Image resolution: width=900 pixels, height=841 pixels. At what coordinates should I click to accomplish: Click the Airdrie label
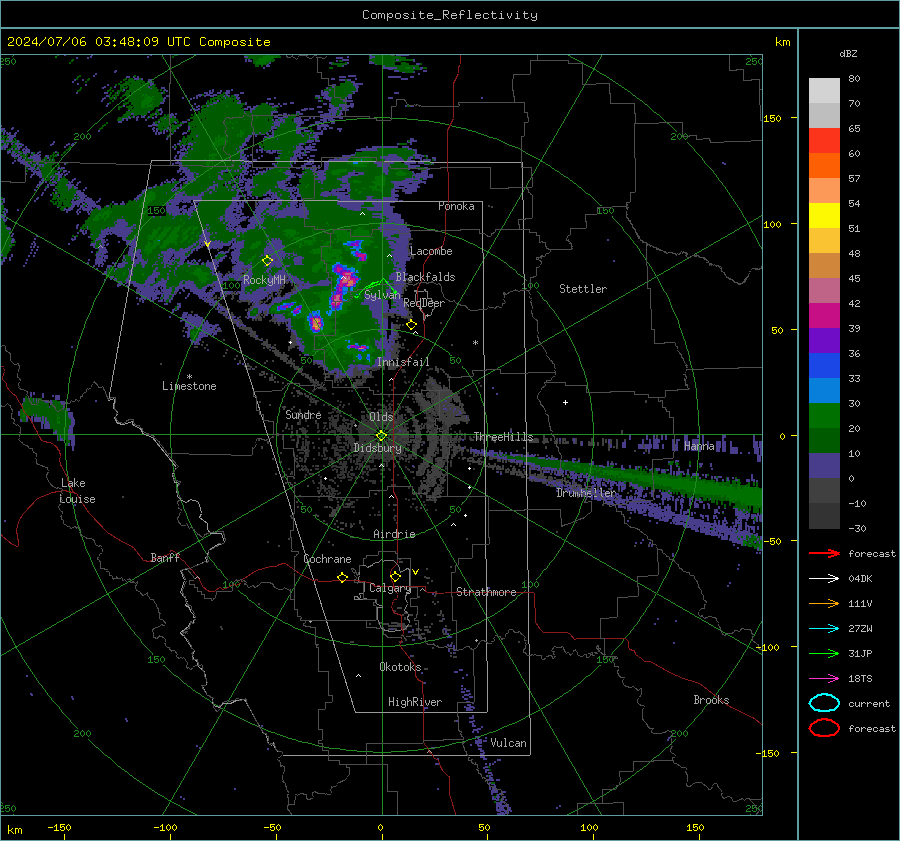coord(394,534)
